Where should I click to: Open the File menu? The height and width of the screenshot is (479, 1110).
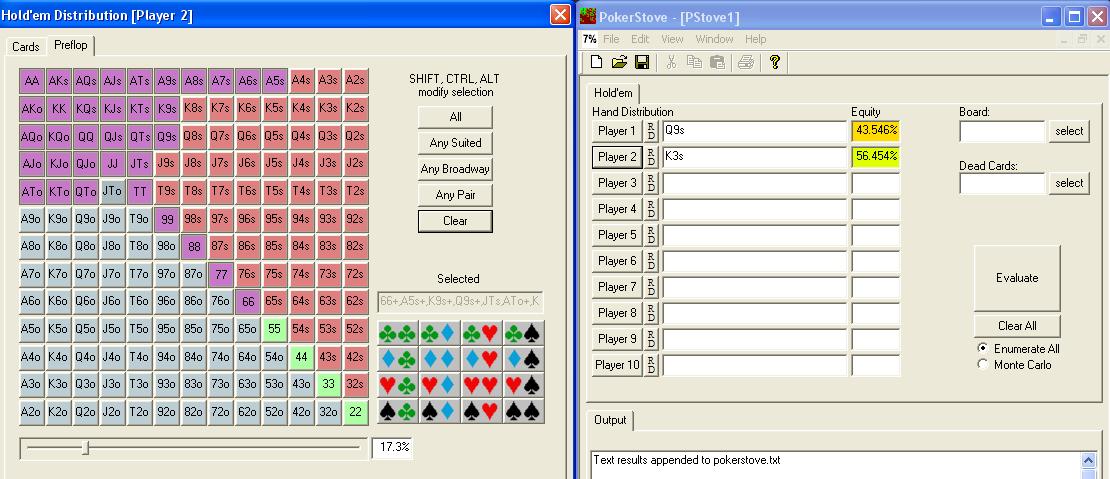[611, 39]
